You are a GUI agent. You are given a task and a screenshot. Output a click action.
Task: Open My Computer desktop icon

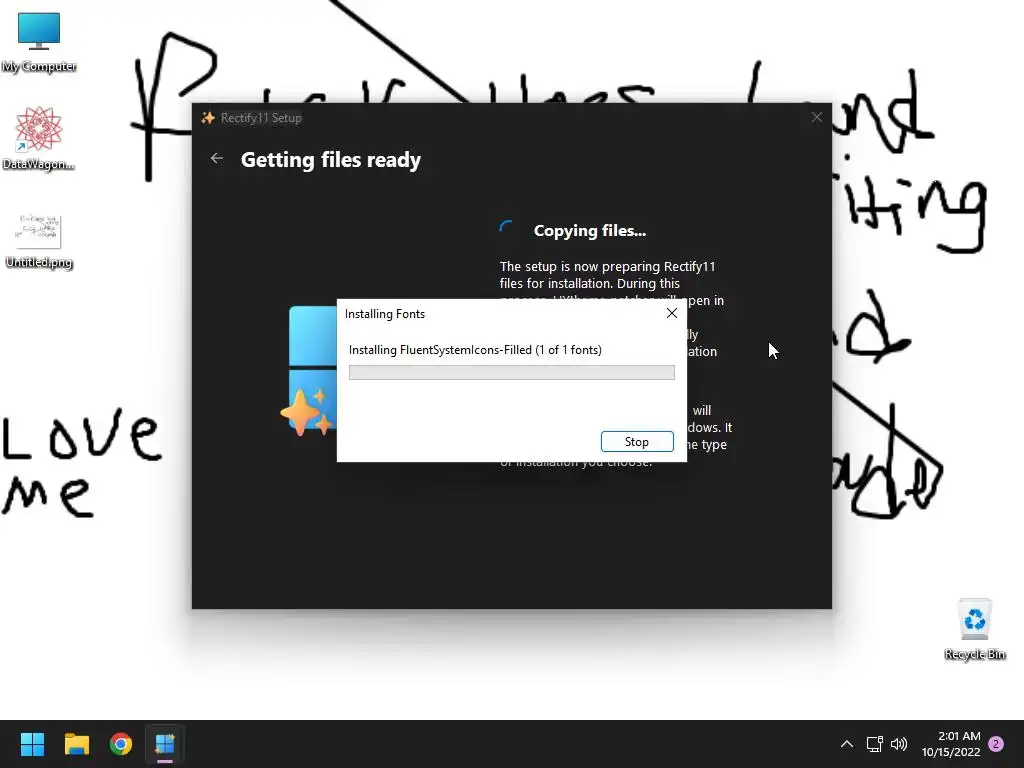point(39,42)
